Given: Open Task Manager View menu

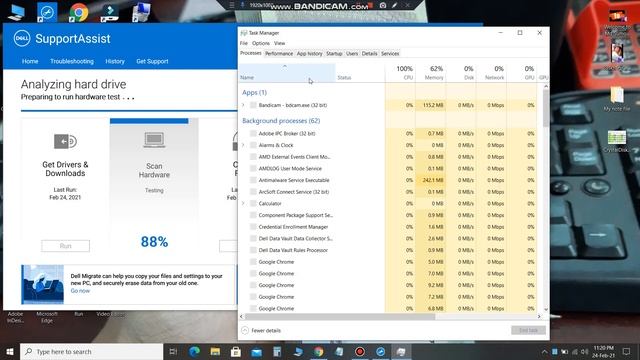Looking at the screenshot, I should coord(280,43).
